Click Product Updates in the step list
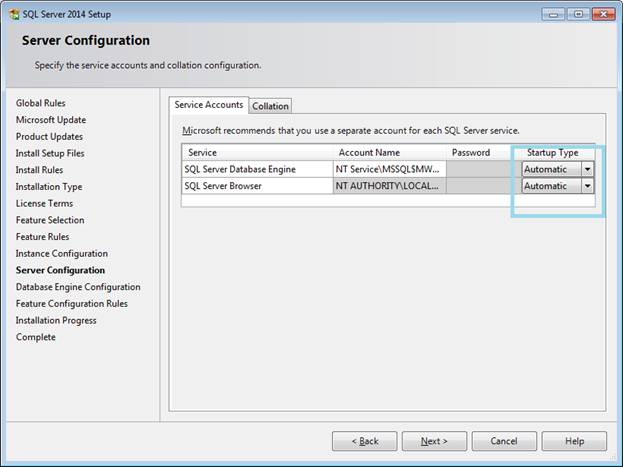This screenshot has height=467, width=623. (x=49, y=136)
